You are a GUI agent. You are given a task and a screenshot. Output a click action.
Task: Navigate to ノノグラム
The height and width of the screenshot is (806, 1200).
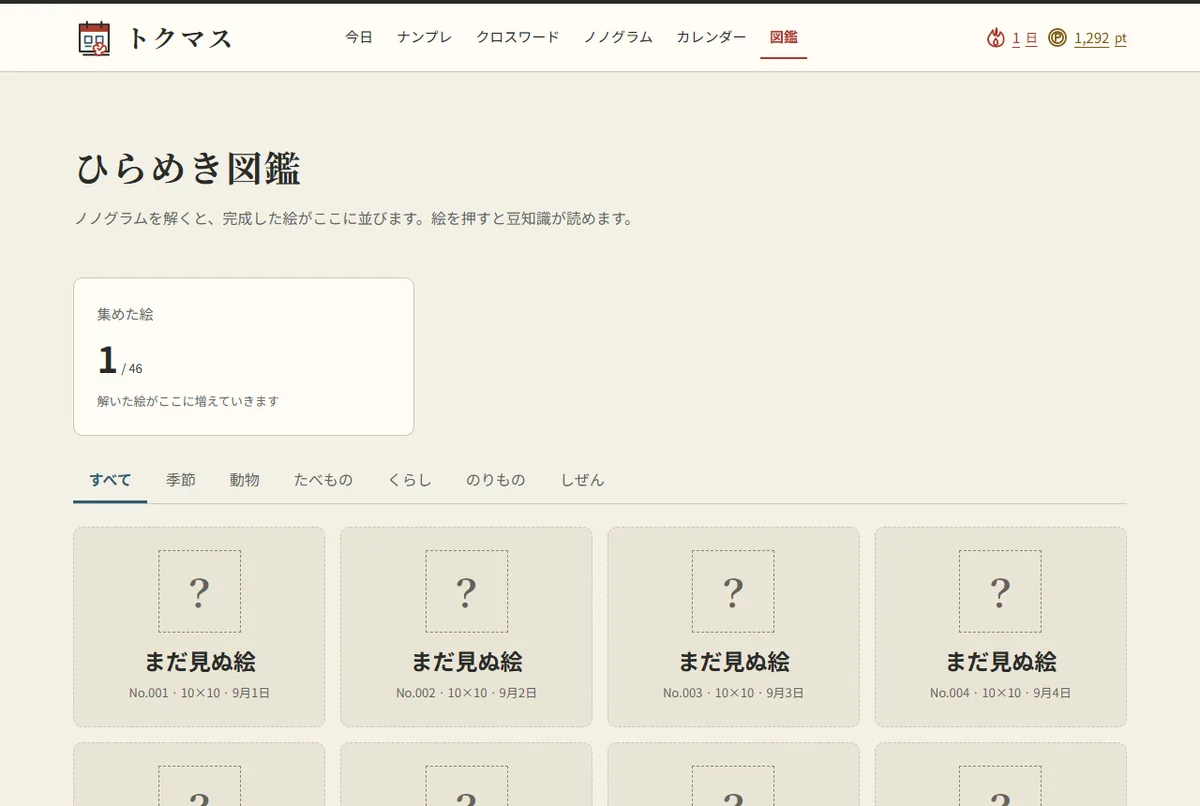coord(618,37)
